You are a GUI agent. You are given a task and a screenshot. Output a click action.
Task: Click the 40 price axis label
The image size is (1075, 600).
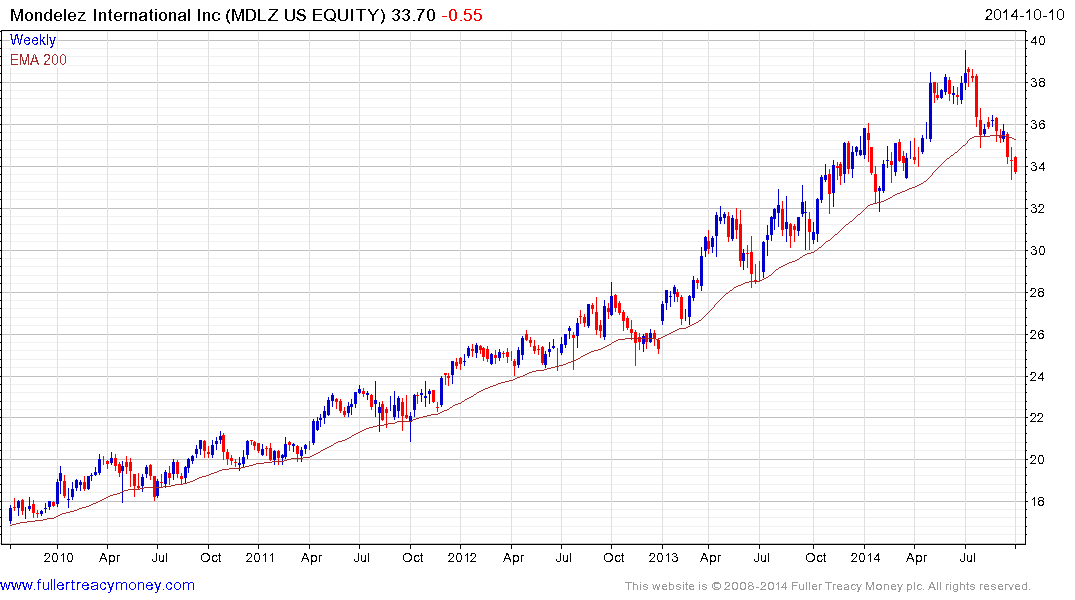point(1038,40)
